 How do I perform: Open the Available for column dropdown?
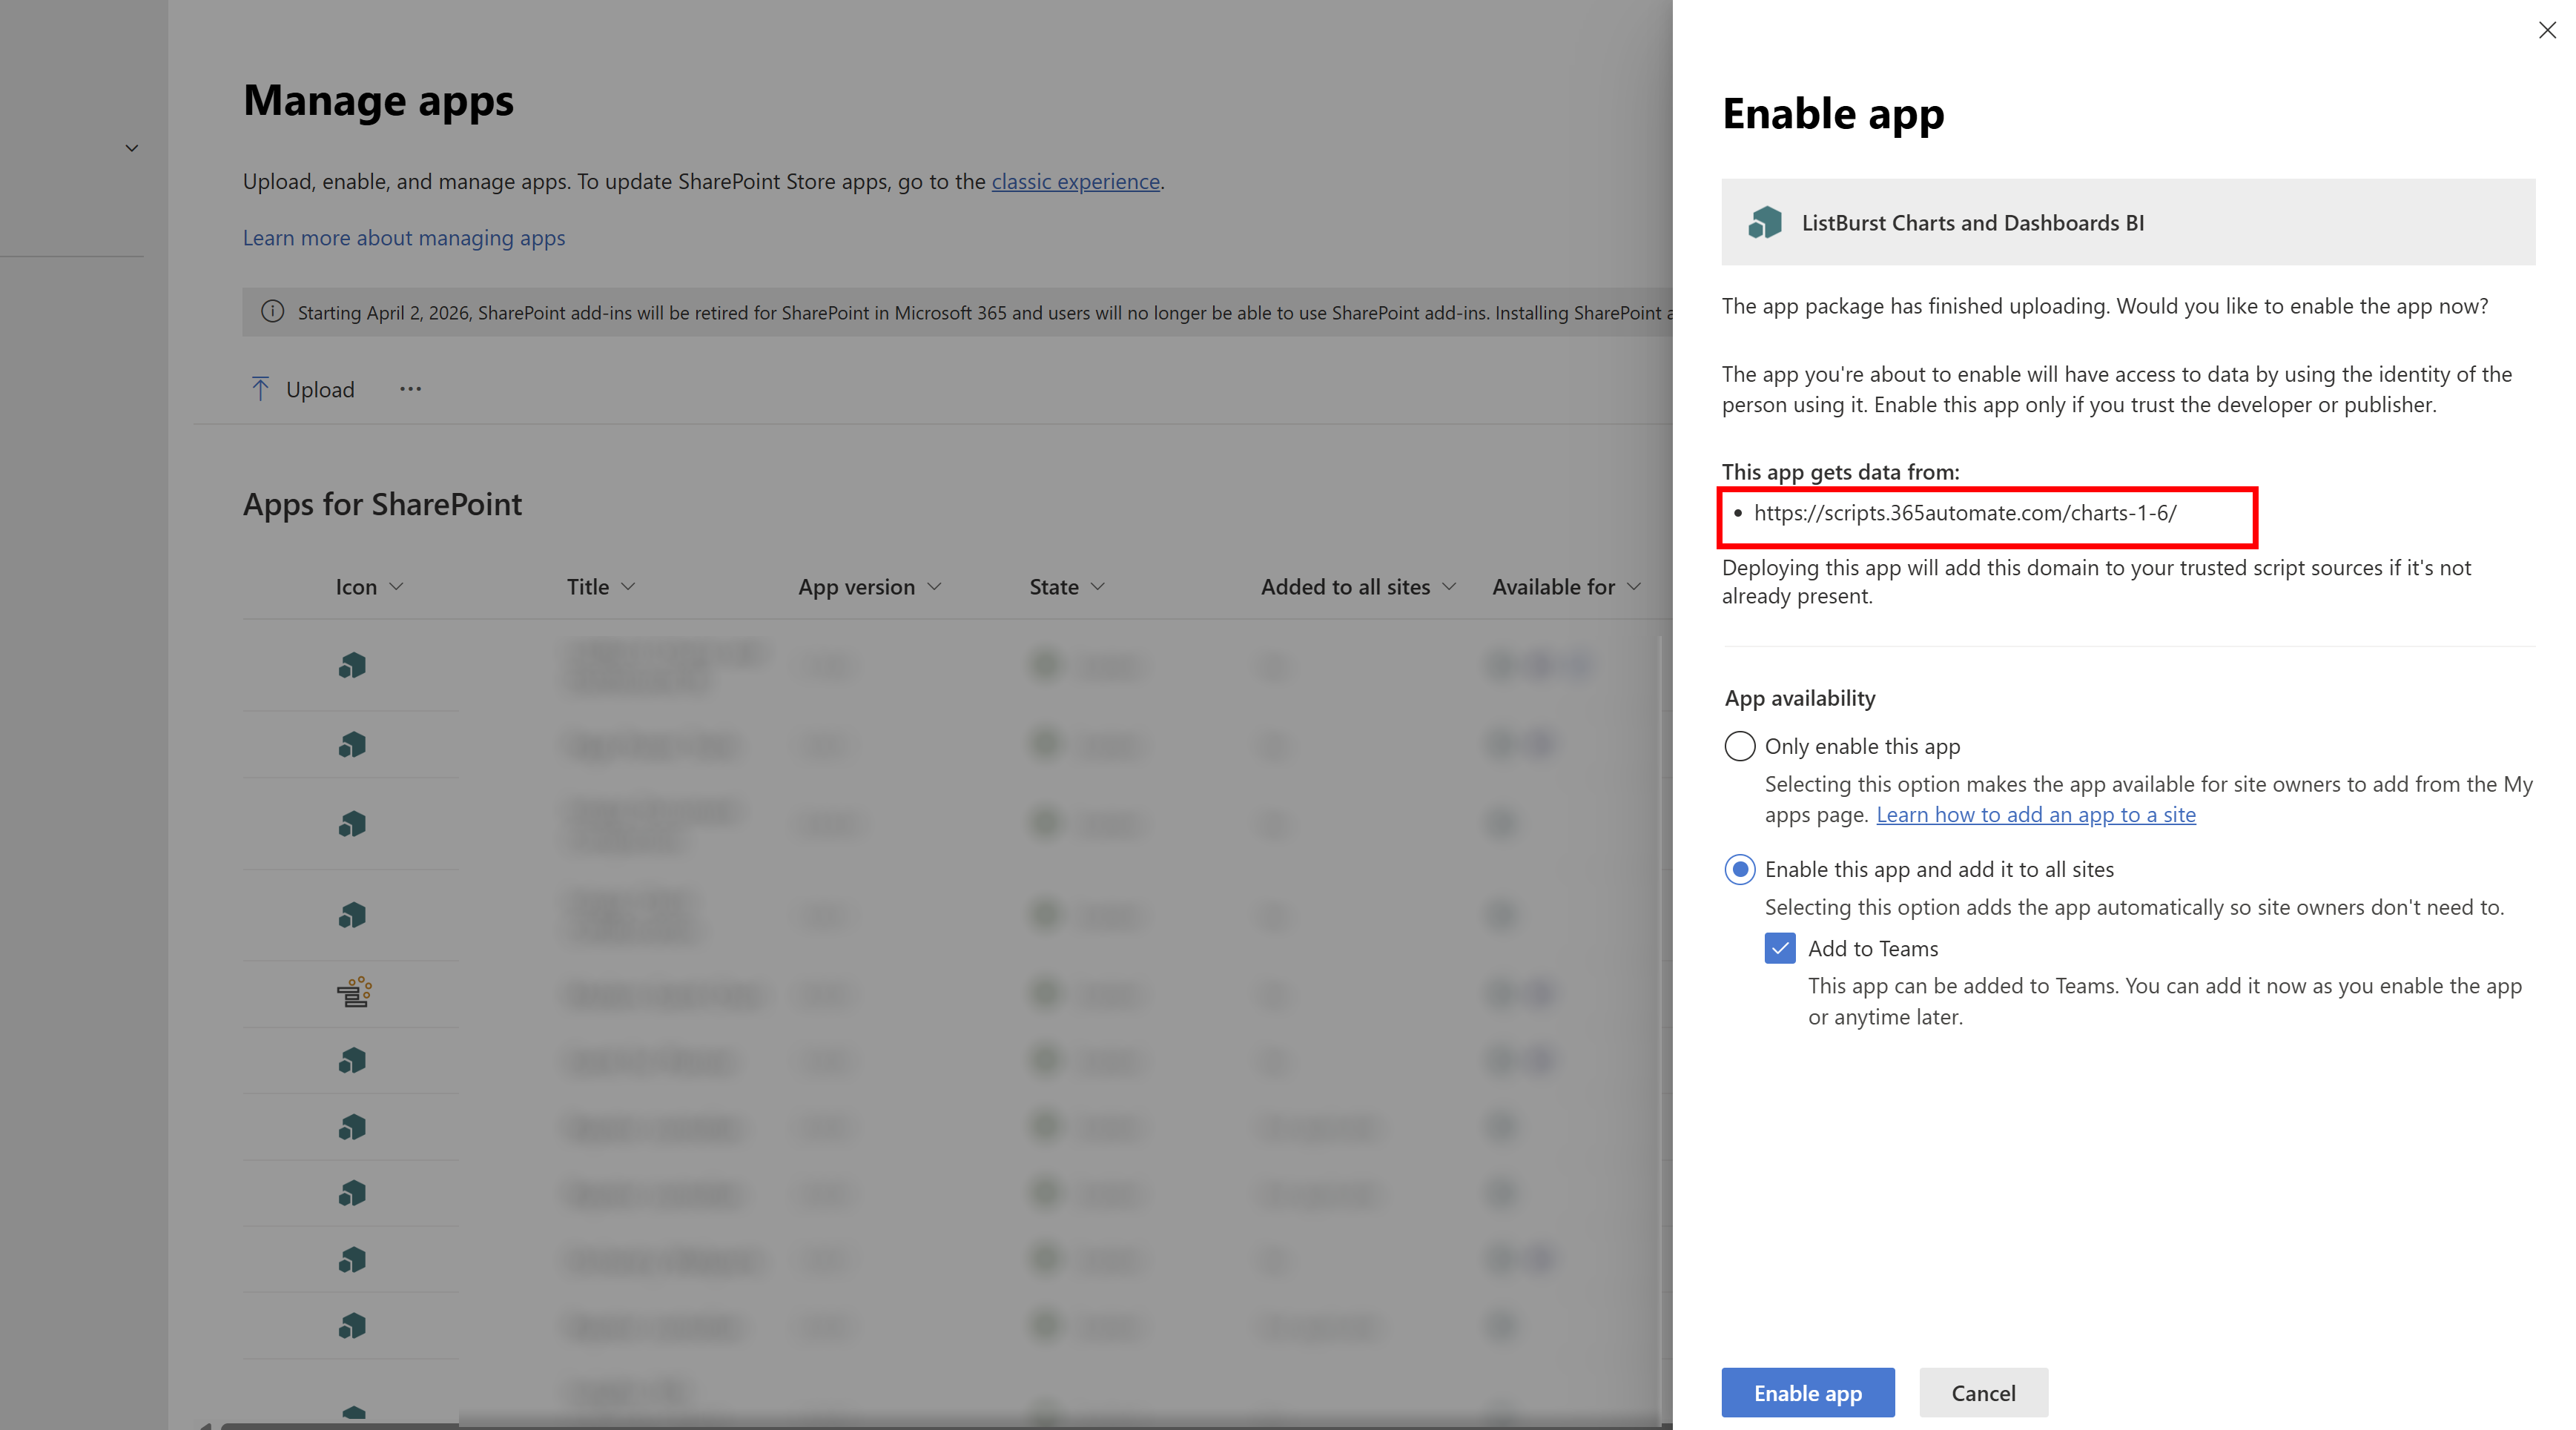(1634, 587)
